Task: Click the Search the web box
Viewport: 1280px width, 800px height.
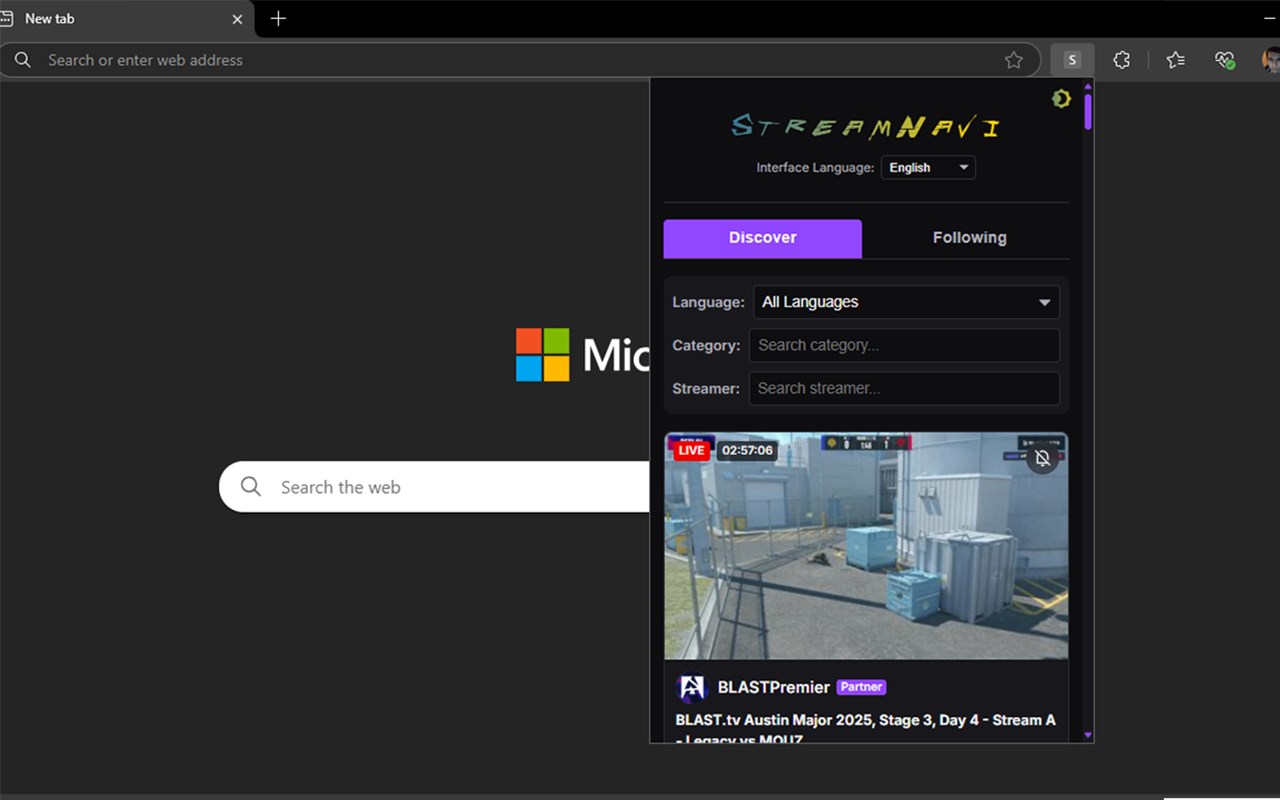Action: [x=435, y=487]
